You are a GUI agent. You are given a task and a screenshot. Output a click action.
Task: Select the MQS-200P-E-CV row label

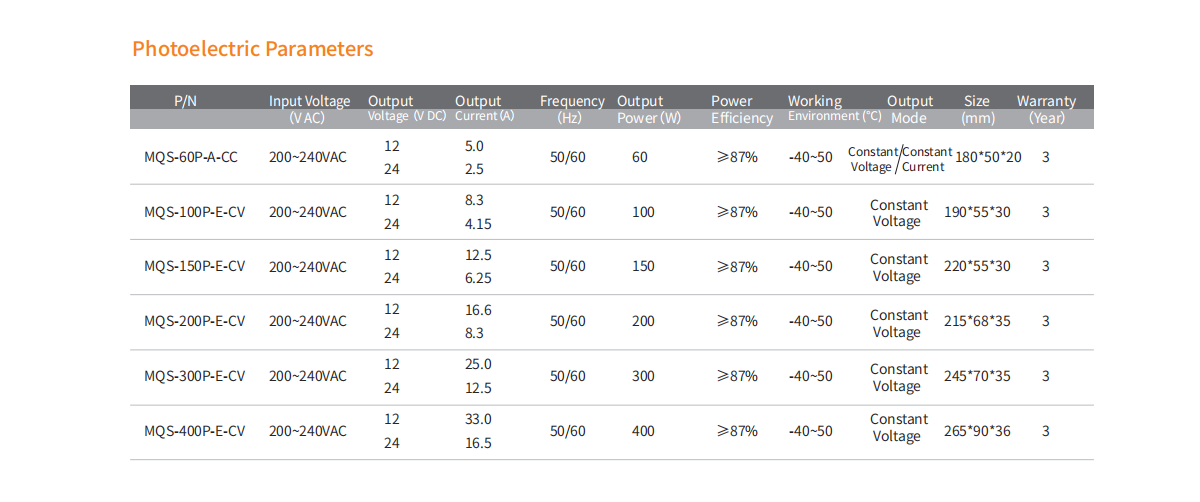pos(194,321)
